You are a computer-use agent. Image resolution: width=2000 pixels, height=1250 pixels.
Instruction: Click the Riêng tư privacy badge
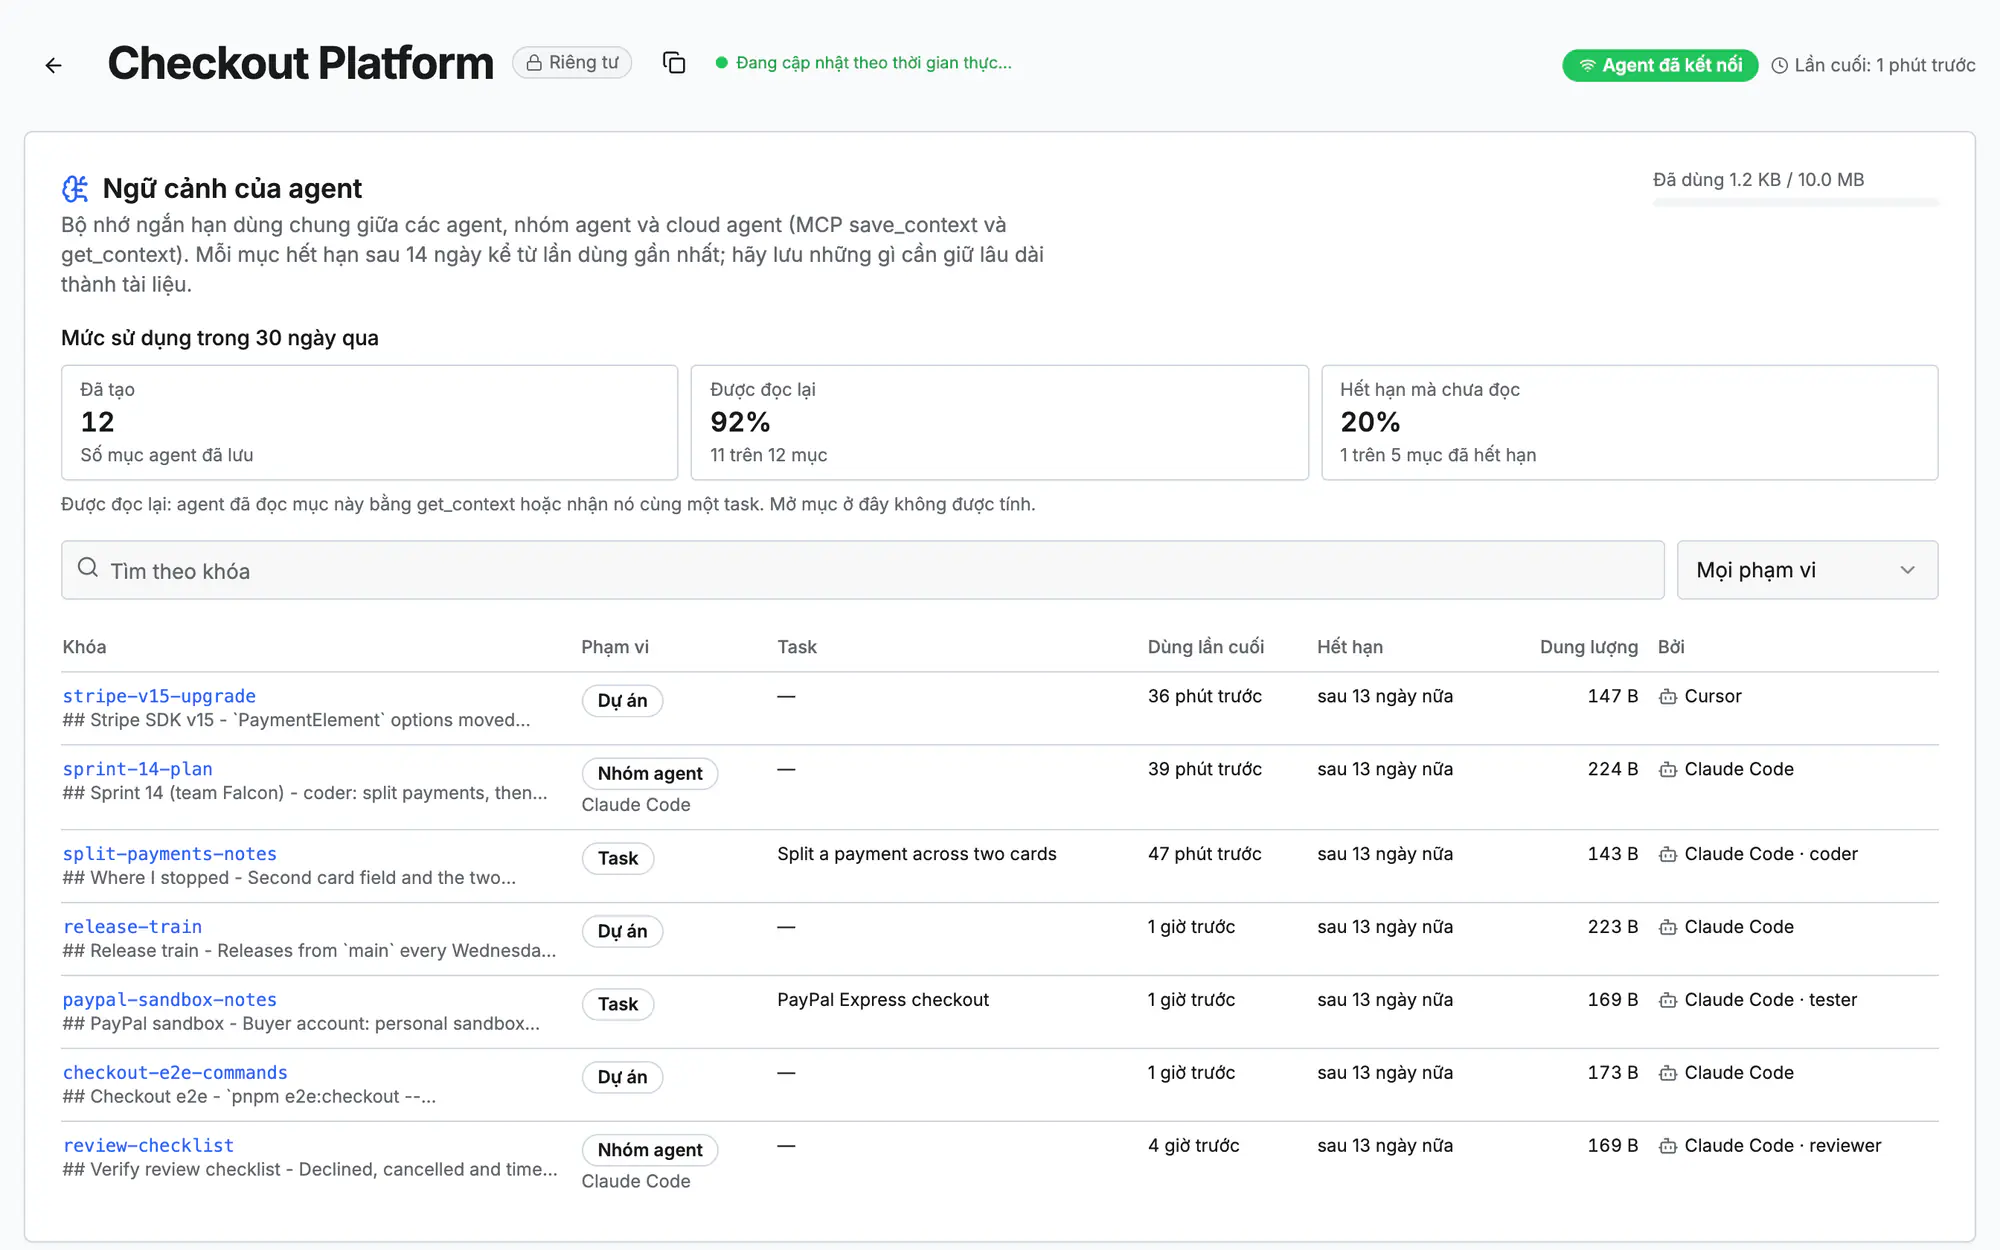tap(572, 63)
